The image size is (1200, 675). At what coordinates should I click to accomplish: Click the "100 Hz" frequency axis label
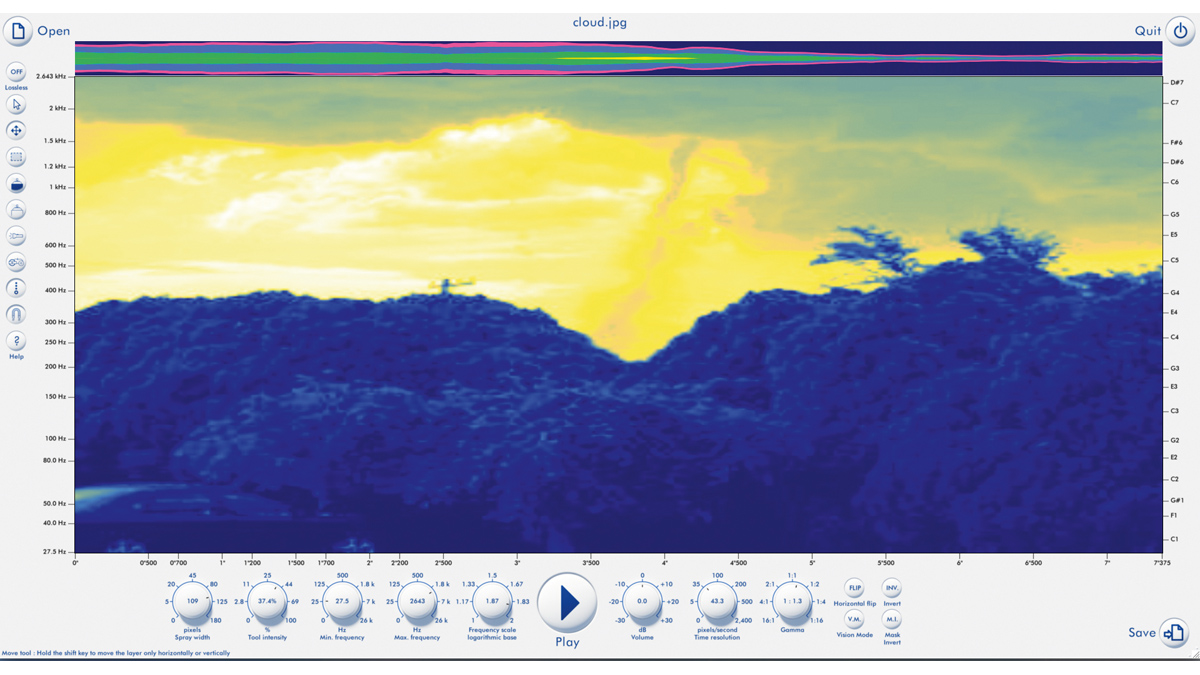[x=55, y=439]
